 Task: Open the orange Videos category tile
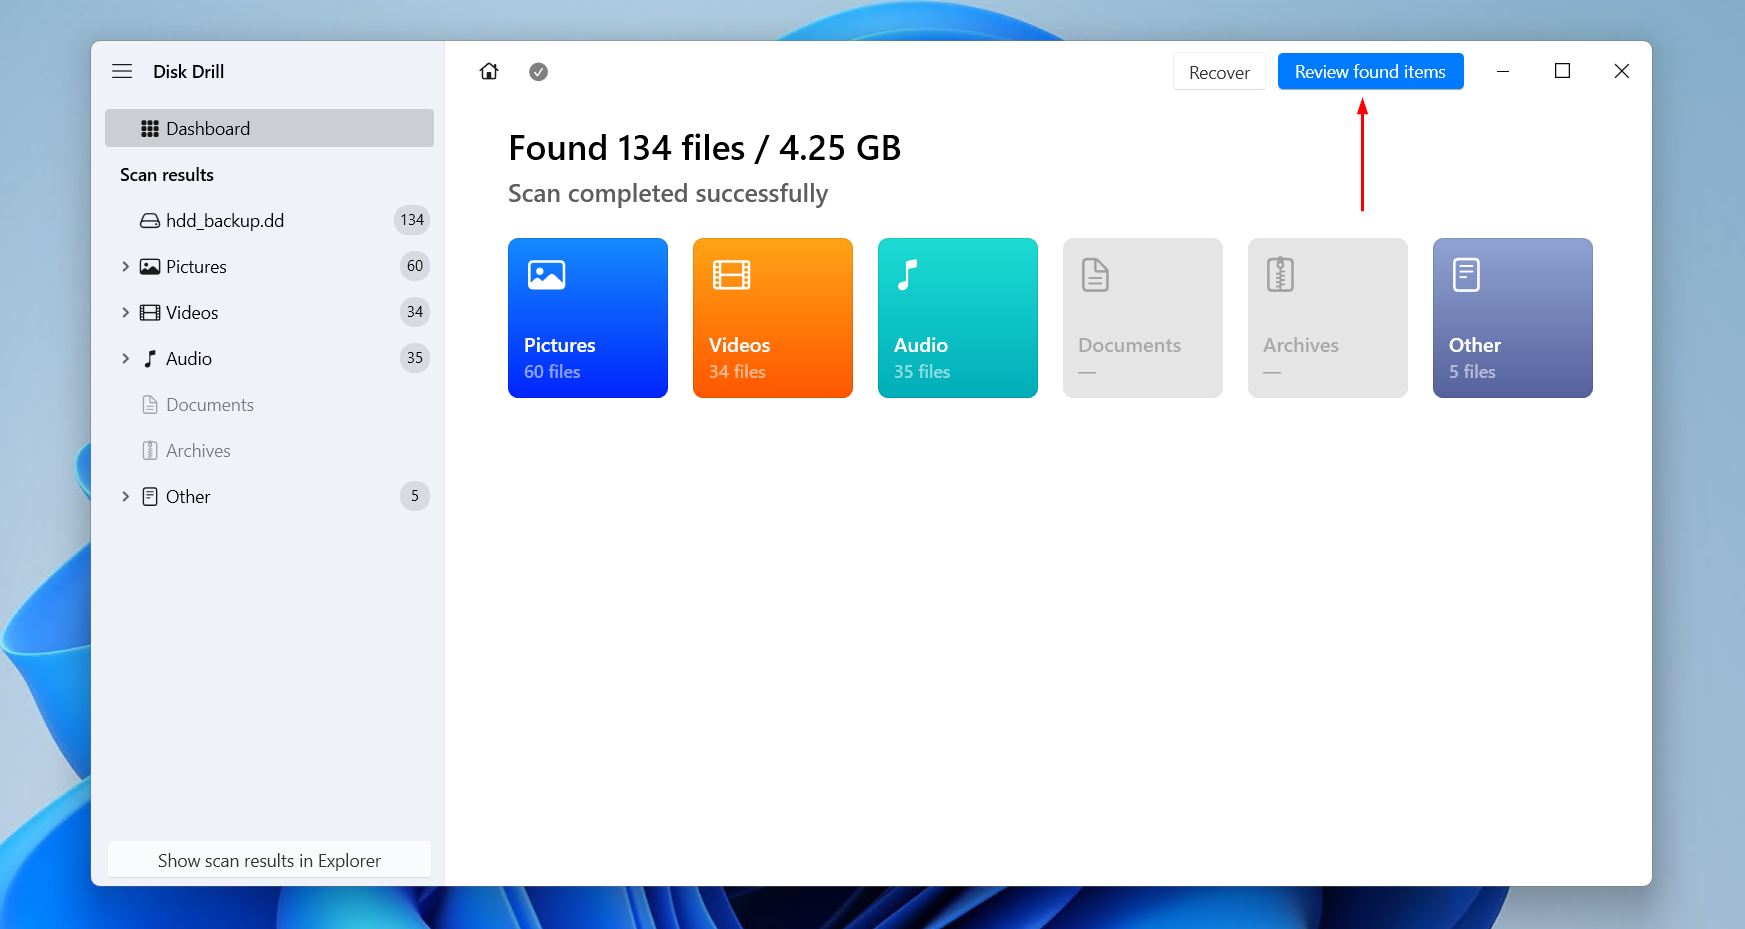point(773,318)
